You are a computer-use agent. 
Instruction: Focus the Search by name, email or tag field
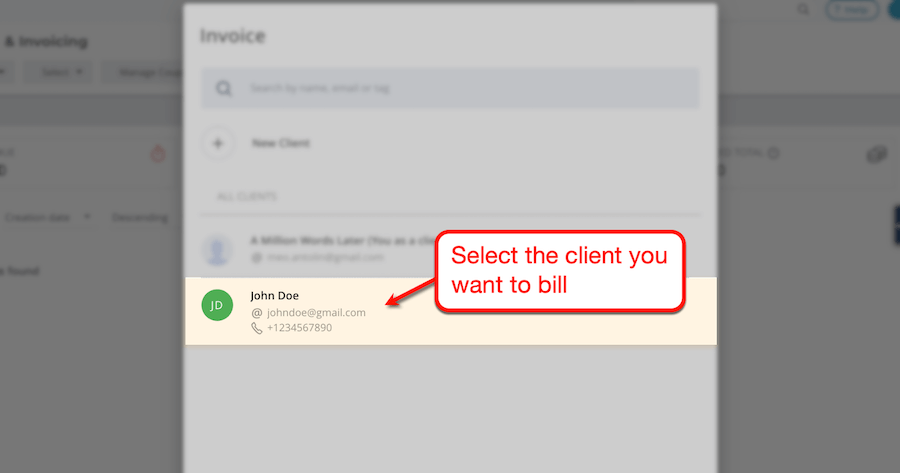pyautogui.click(x=451, y=88)
